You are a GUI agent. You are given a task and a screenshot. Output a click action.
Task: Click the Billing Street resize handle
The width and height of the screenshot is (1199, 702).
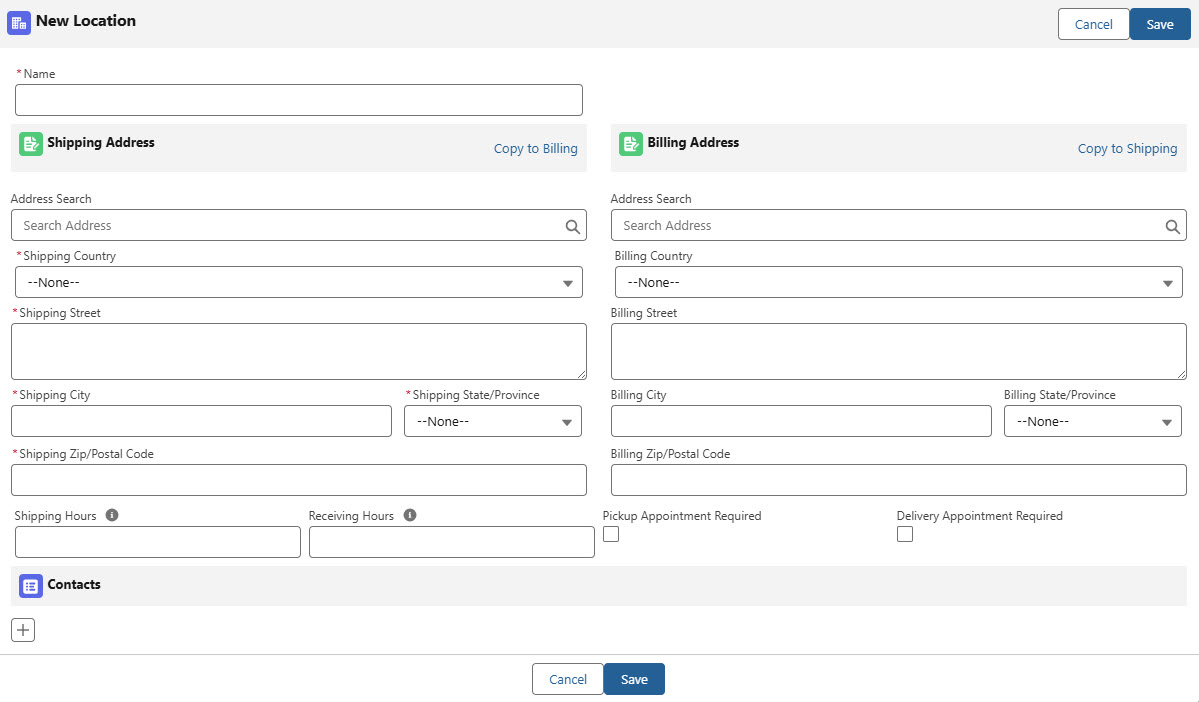[x=1181, y=374]
